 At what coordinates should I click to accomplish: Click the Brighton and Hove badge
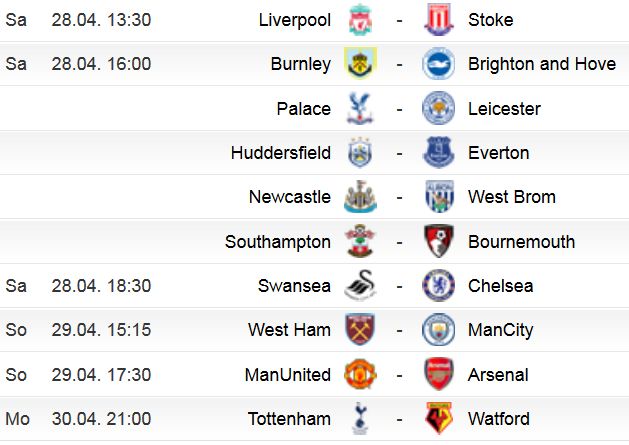click(438, 63)
